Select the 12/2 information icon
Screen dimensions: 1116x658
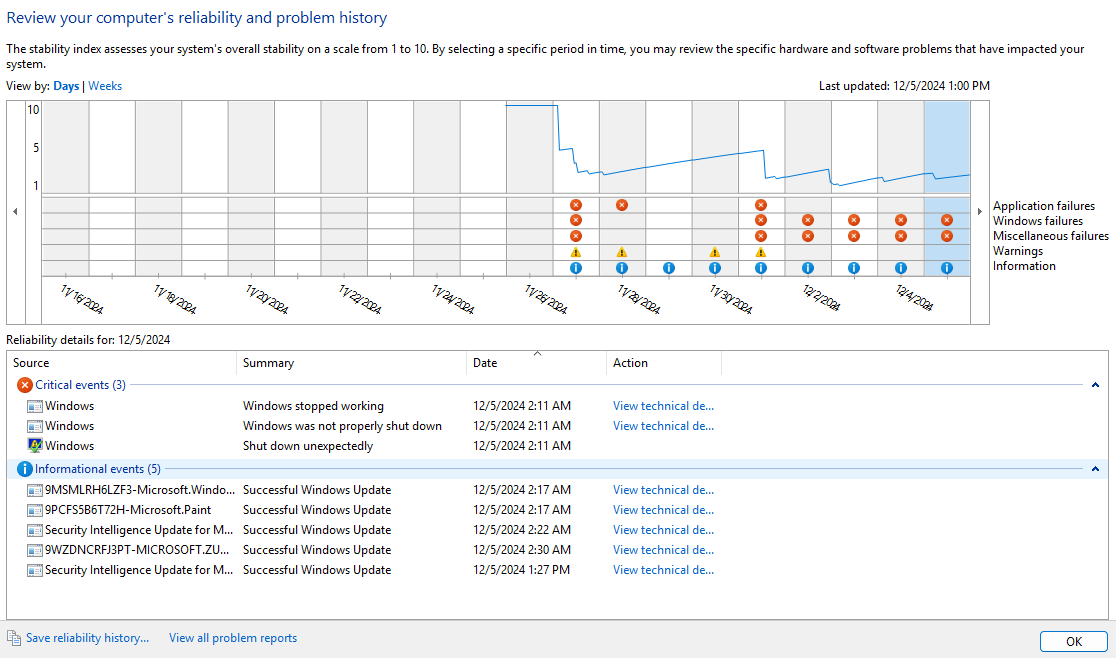pyautogui.click(x=808, y=268)
